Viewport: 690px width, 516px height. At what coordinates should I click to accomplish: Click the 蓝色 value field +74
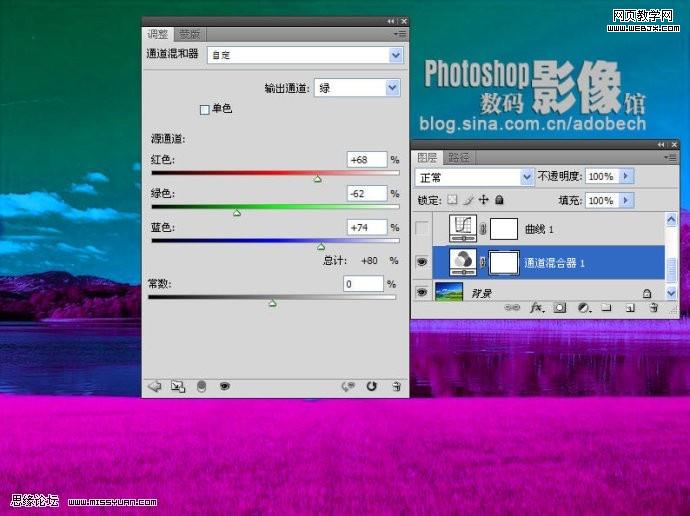367,227
